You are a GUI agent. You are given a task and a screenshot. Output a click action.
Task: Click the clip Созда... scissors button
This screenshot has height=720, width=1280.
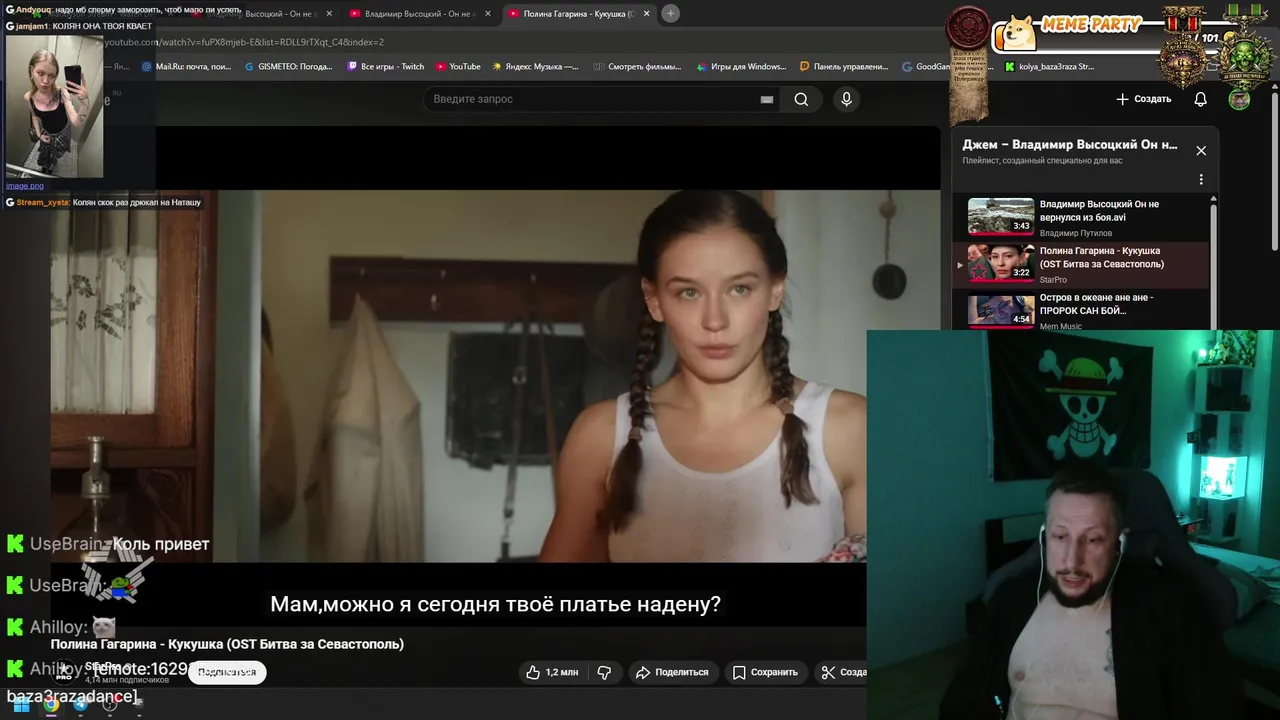point(842,672)
